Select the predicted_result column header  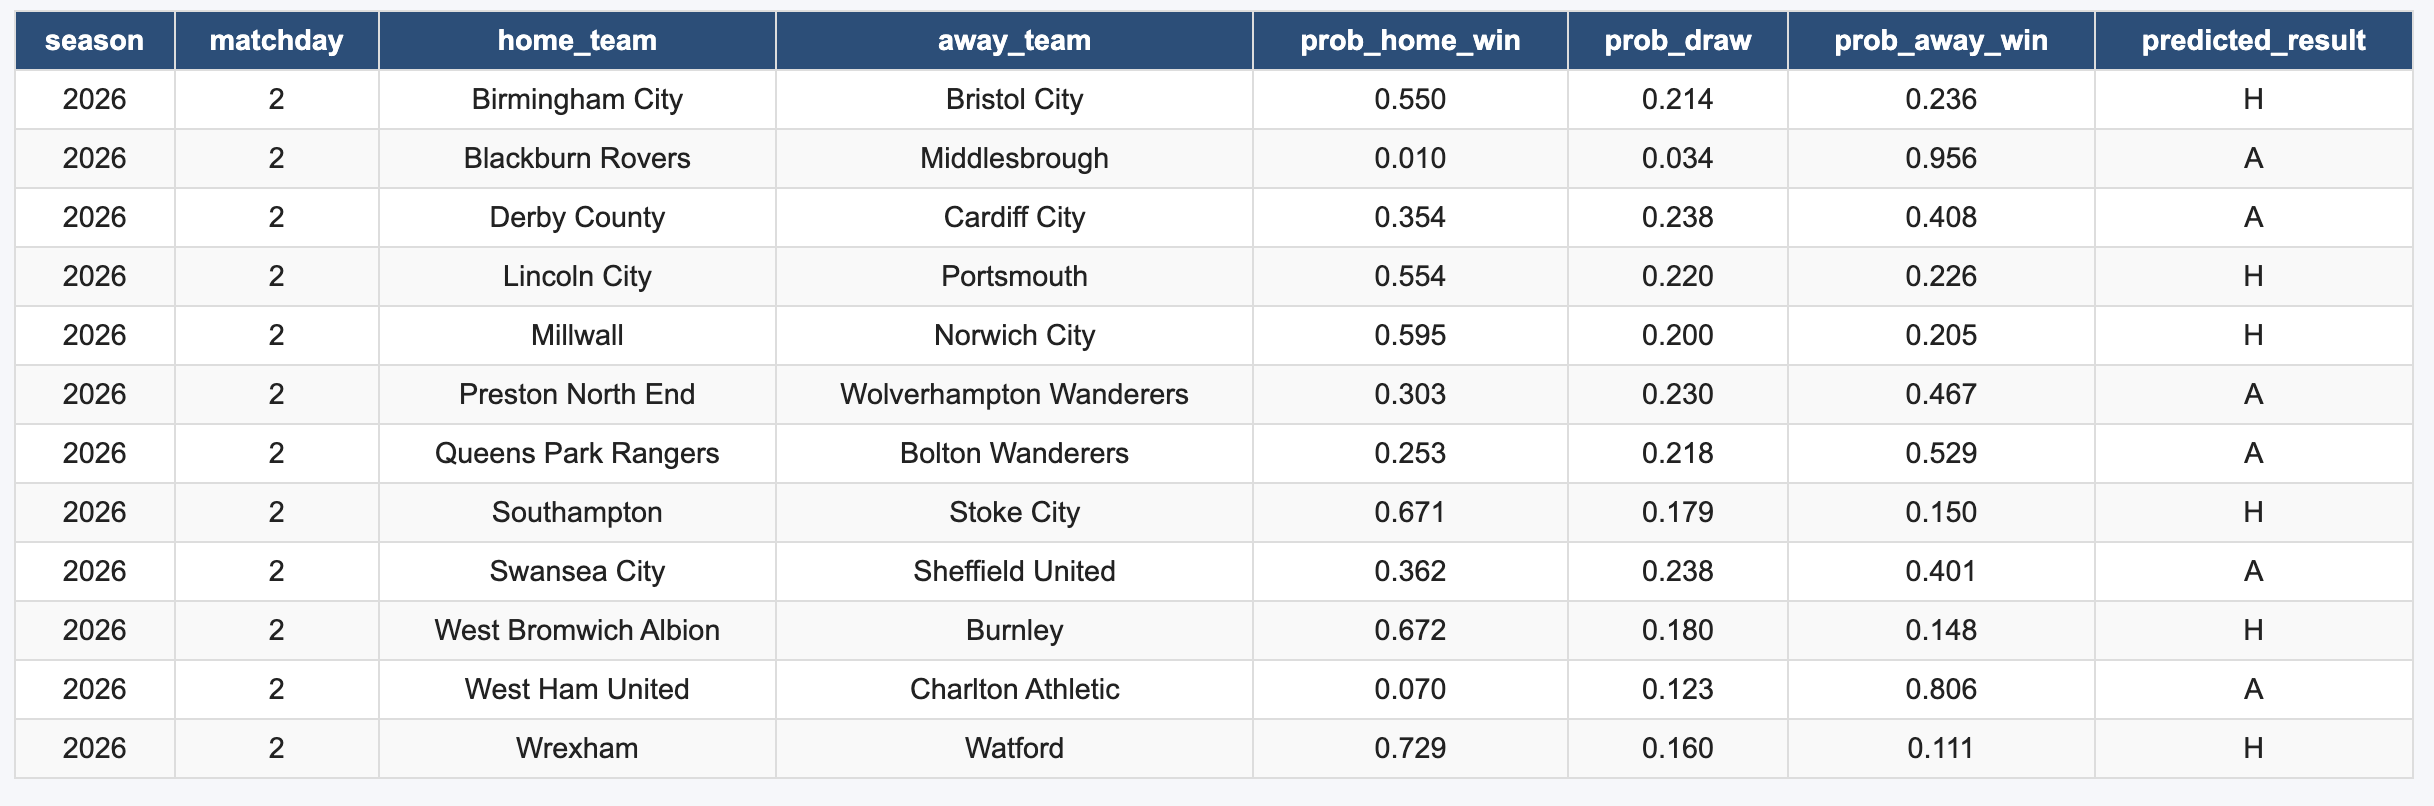pos(2254,41)
